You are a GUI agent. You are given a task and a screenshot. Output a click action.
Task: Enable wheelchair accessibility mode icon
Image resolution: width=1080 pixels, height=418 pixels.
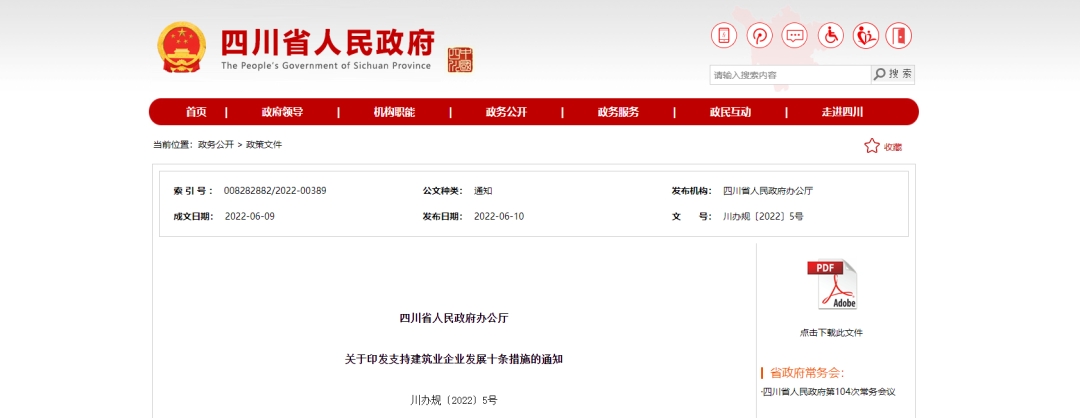coord(831,36)
